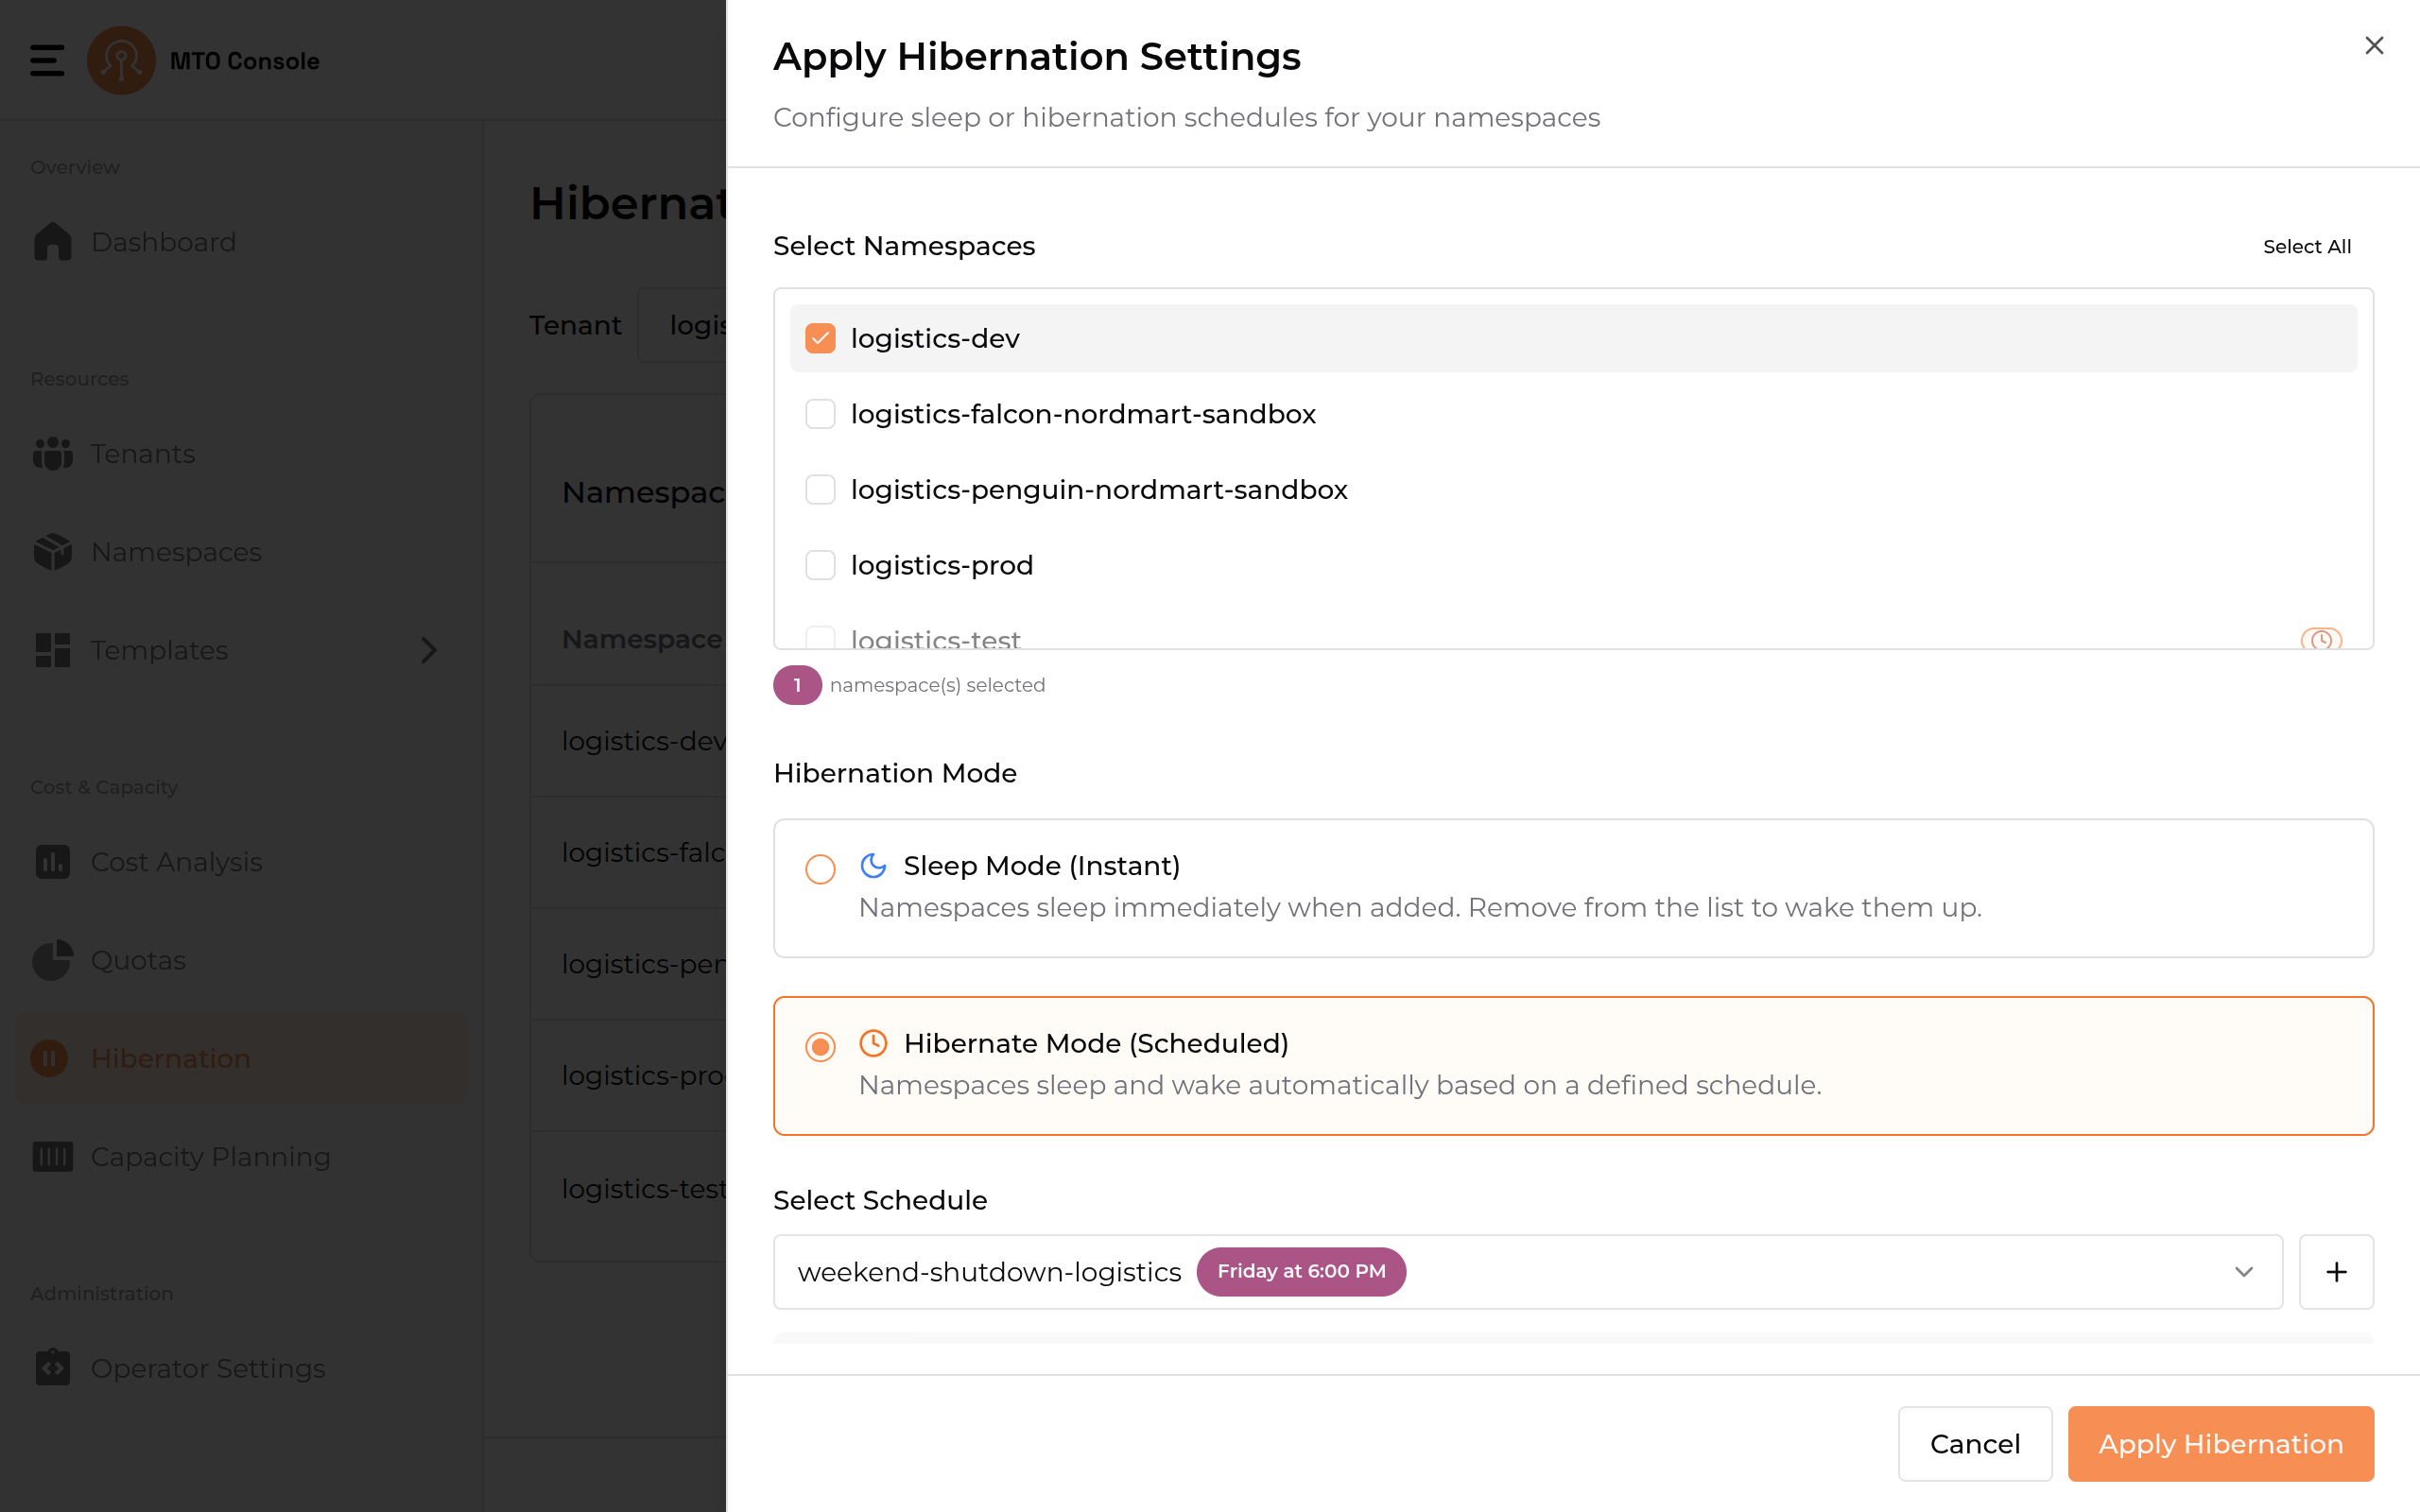Click the Sleep Mode description text
Viewport: 2420px width, 1512px height.
tap(1419, 907)
